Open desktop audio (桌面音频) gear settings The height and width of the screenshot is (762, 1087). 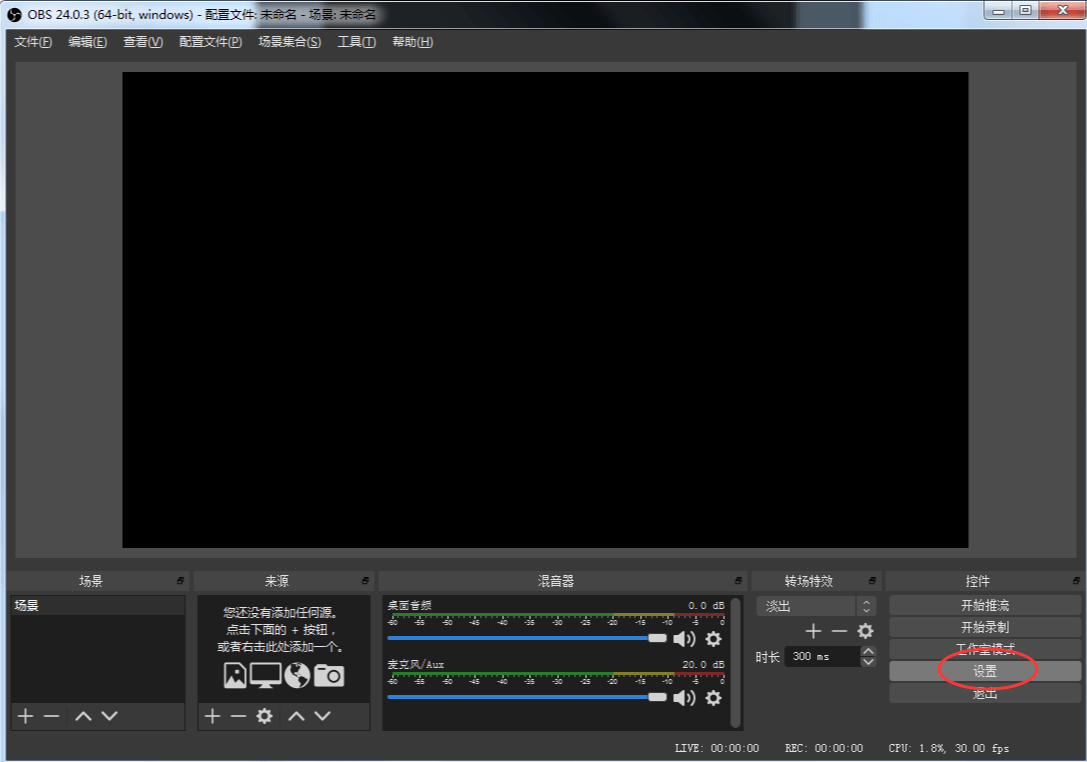coord(713,639)
